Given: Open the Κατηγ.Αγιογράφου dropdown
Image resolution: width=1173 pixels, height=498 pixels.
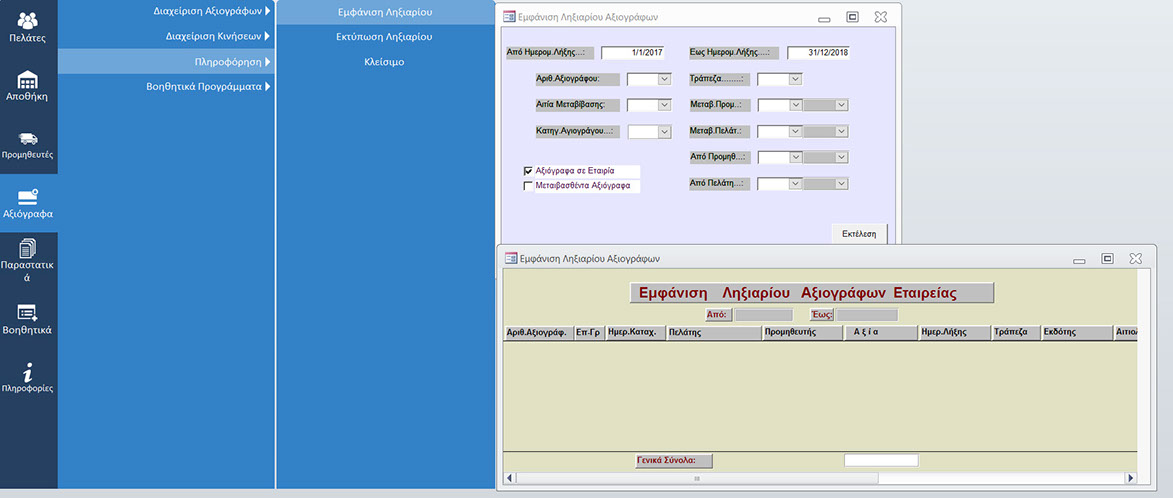Looking at the screenshot, I should (x=664, y=131).
